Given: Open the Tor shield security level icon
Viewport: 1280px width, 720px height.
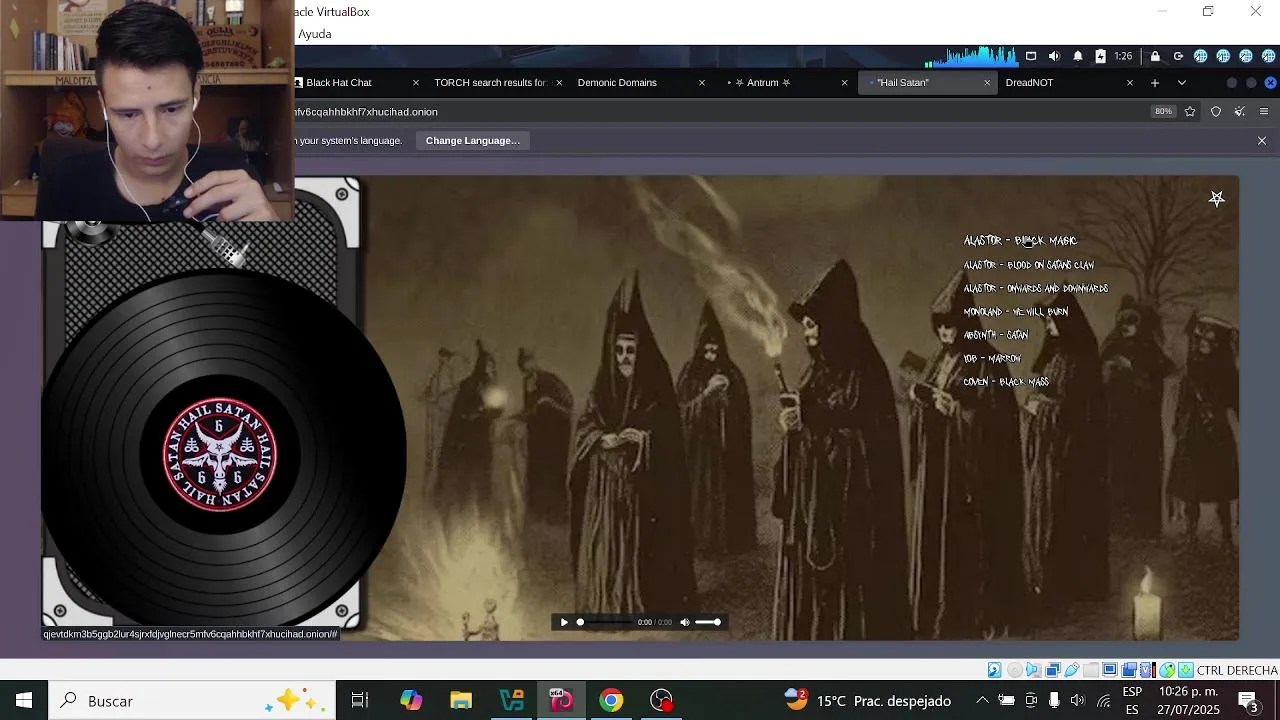Looking at the screenshot, I should tap(1216, 112).
